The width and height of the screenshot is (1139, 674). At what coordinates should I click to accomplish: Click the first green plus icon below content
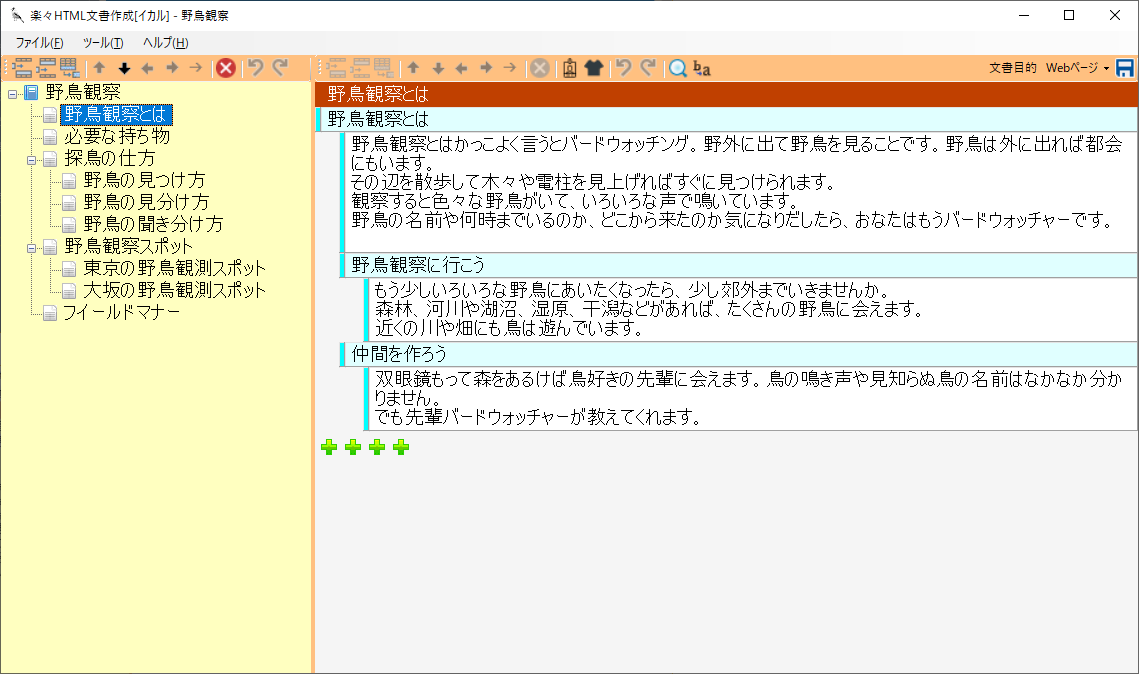329,447
